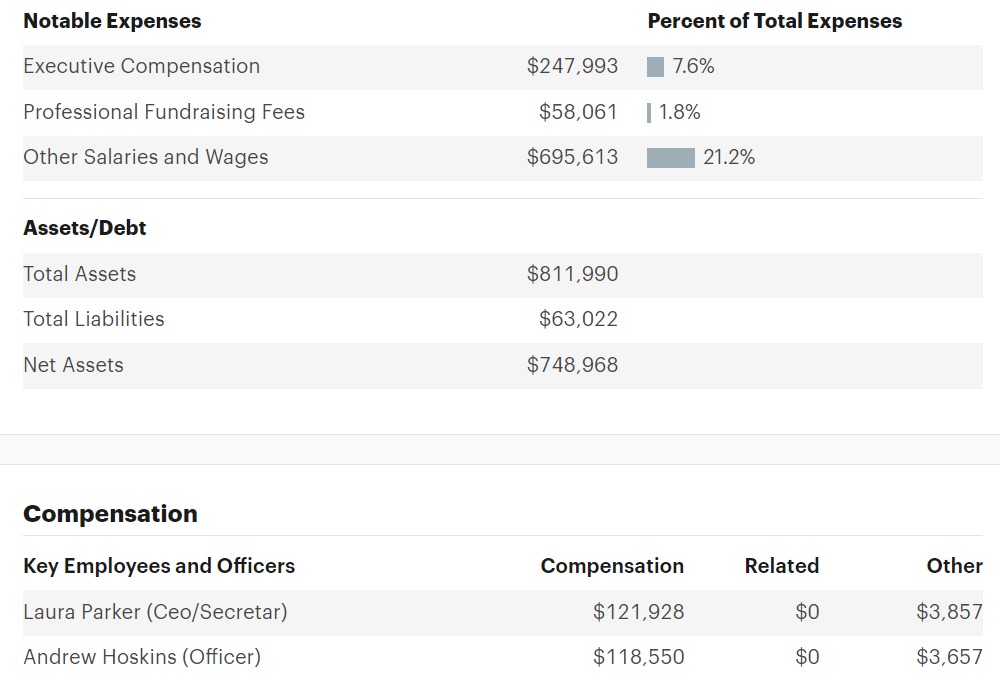The width and height of the screenshot is (1000, 676).
Task: Click the Executive Compensation percent bar
Action: 656,67
